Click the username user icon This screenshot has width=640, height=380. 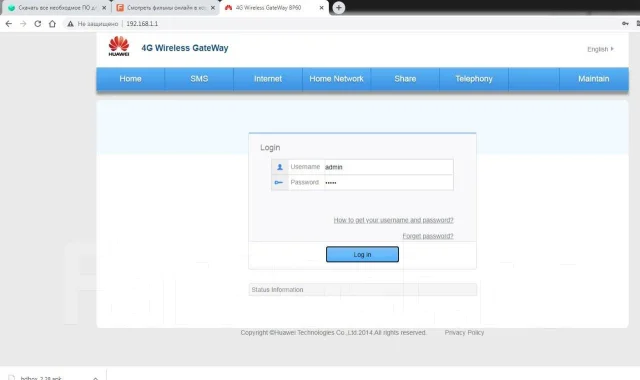pos(280,167)
